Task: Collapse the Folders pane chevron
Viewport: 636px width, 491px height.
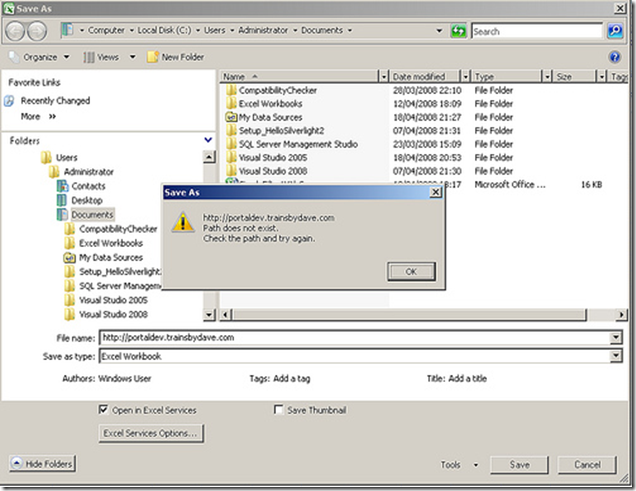Action: pyautogui.click(x=208, y=140)
